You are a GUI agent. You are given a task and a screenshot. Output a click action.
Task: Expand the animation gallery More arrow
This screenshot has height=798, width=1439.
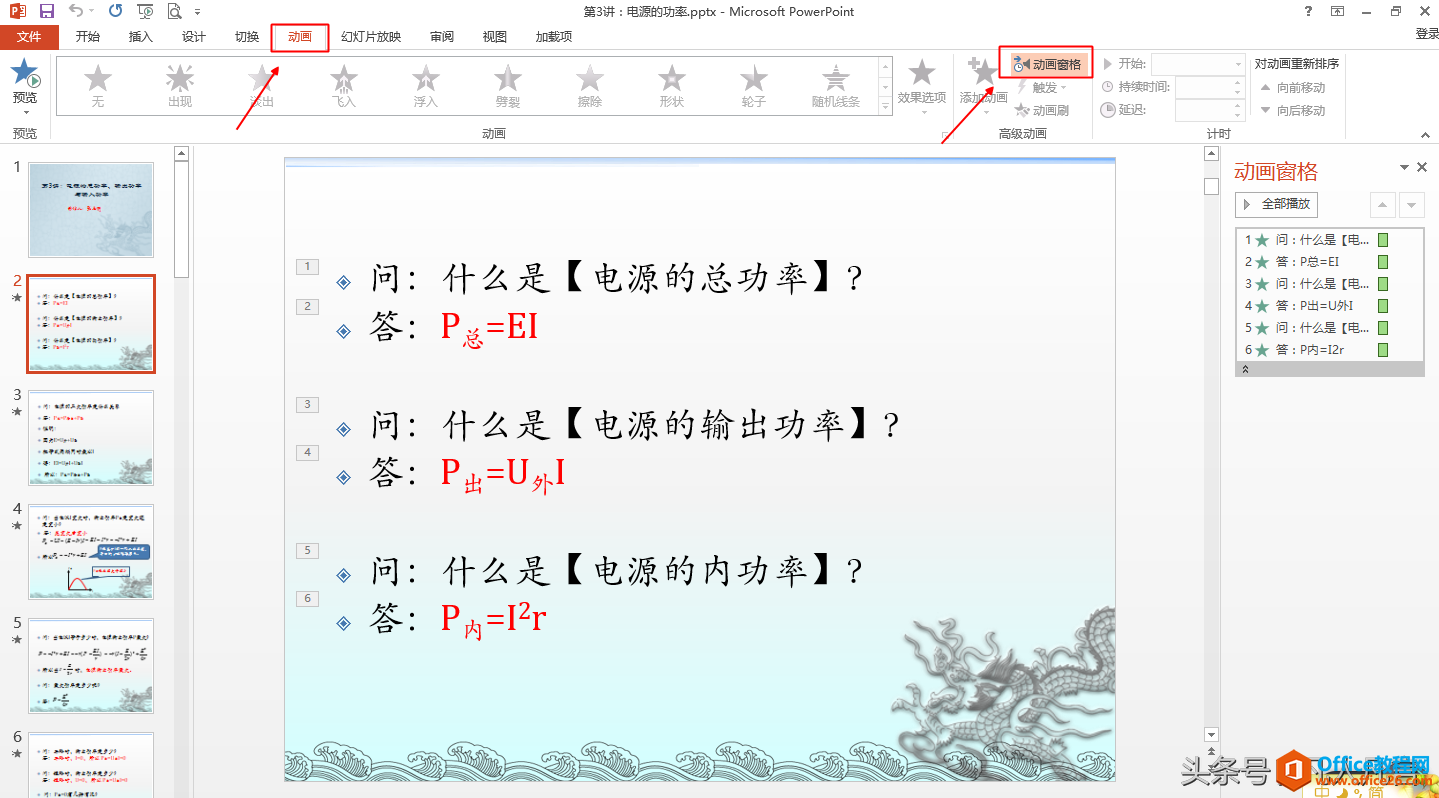[x=885, y=106]
